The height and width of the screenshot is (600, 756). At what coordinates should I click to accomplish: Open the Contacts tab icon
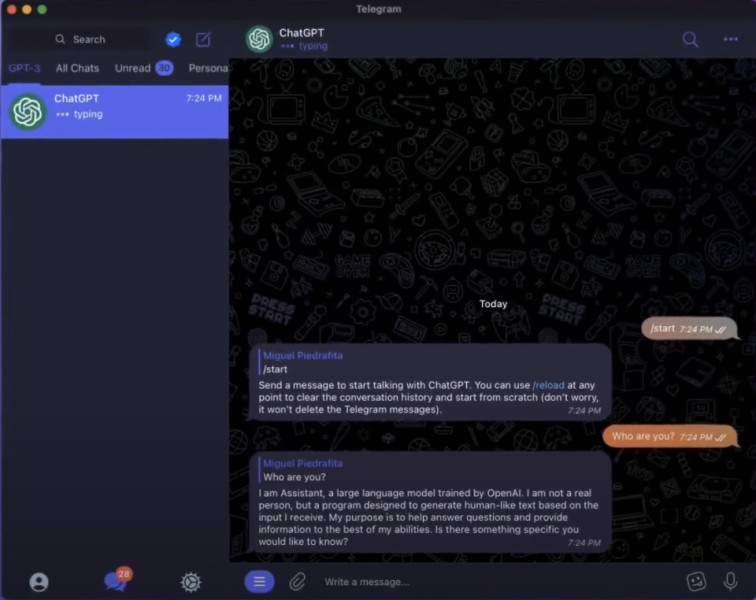click(x=39, y=582)
